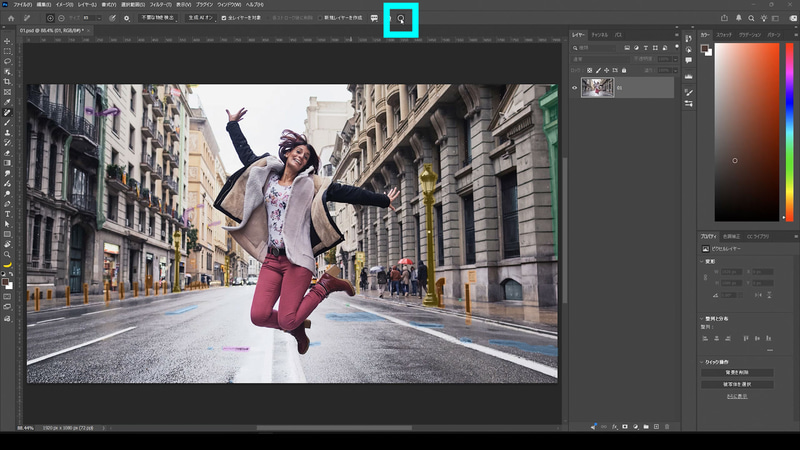
Task: Click the 被写体を選択 button
Action: tap(737, 384)
